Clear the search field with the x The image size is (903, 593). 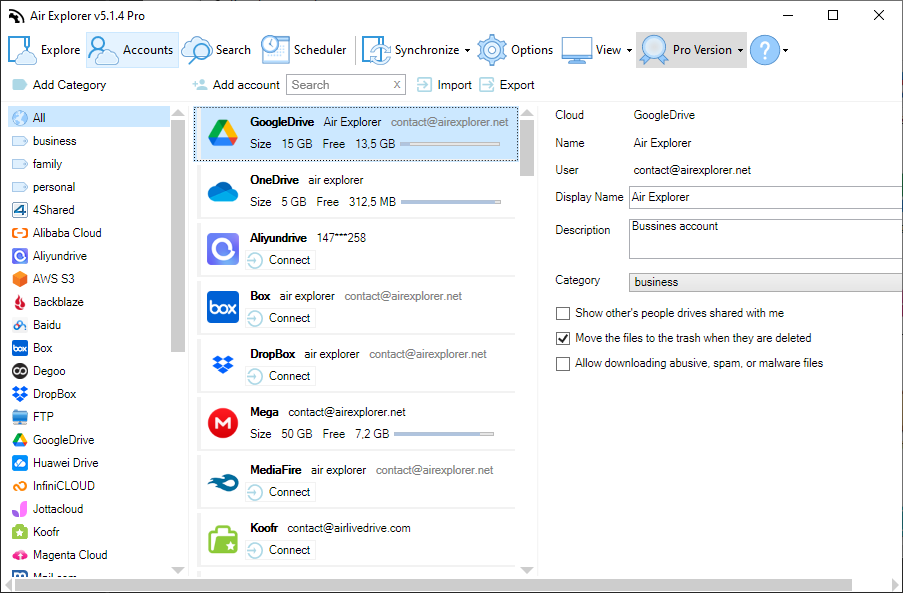pyautogui.click(x=397, y=85)
